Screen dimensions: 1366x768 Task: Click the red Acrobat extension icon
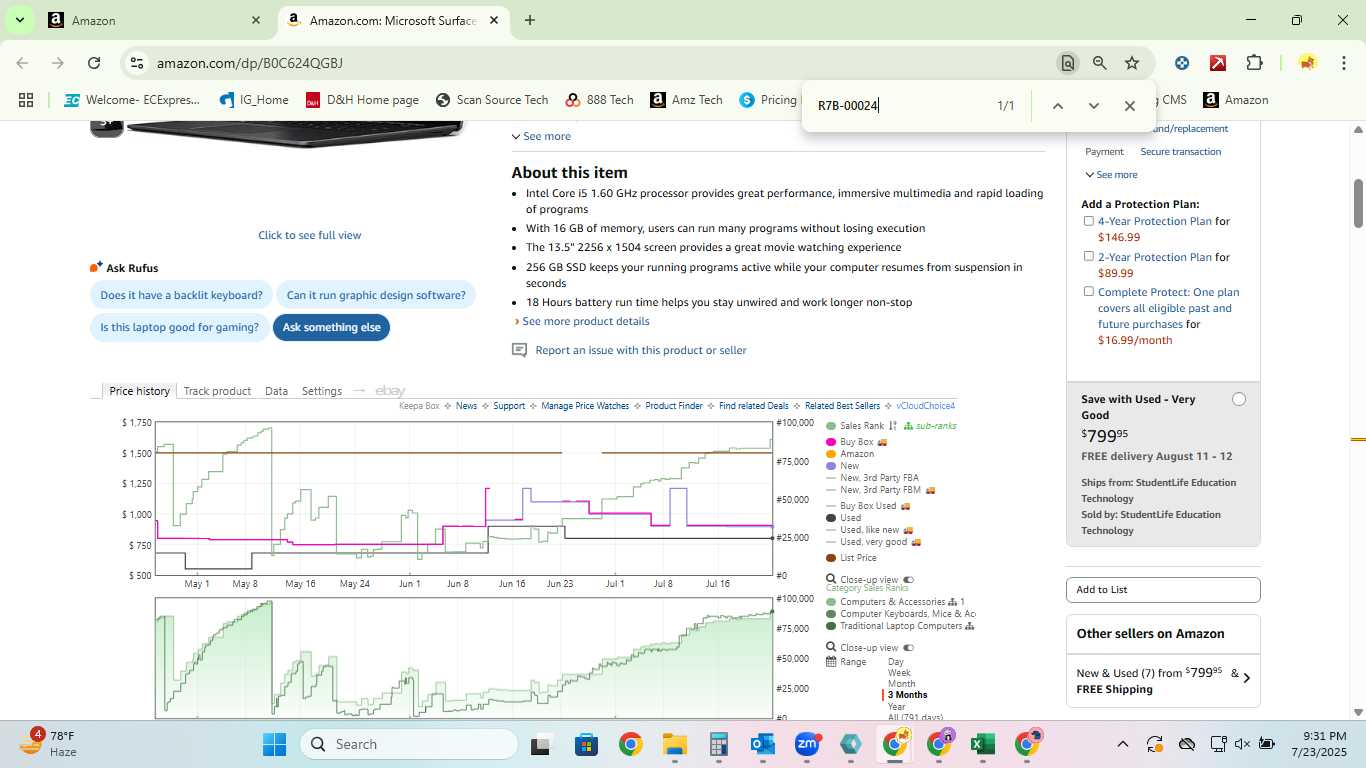1218,63
